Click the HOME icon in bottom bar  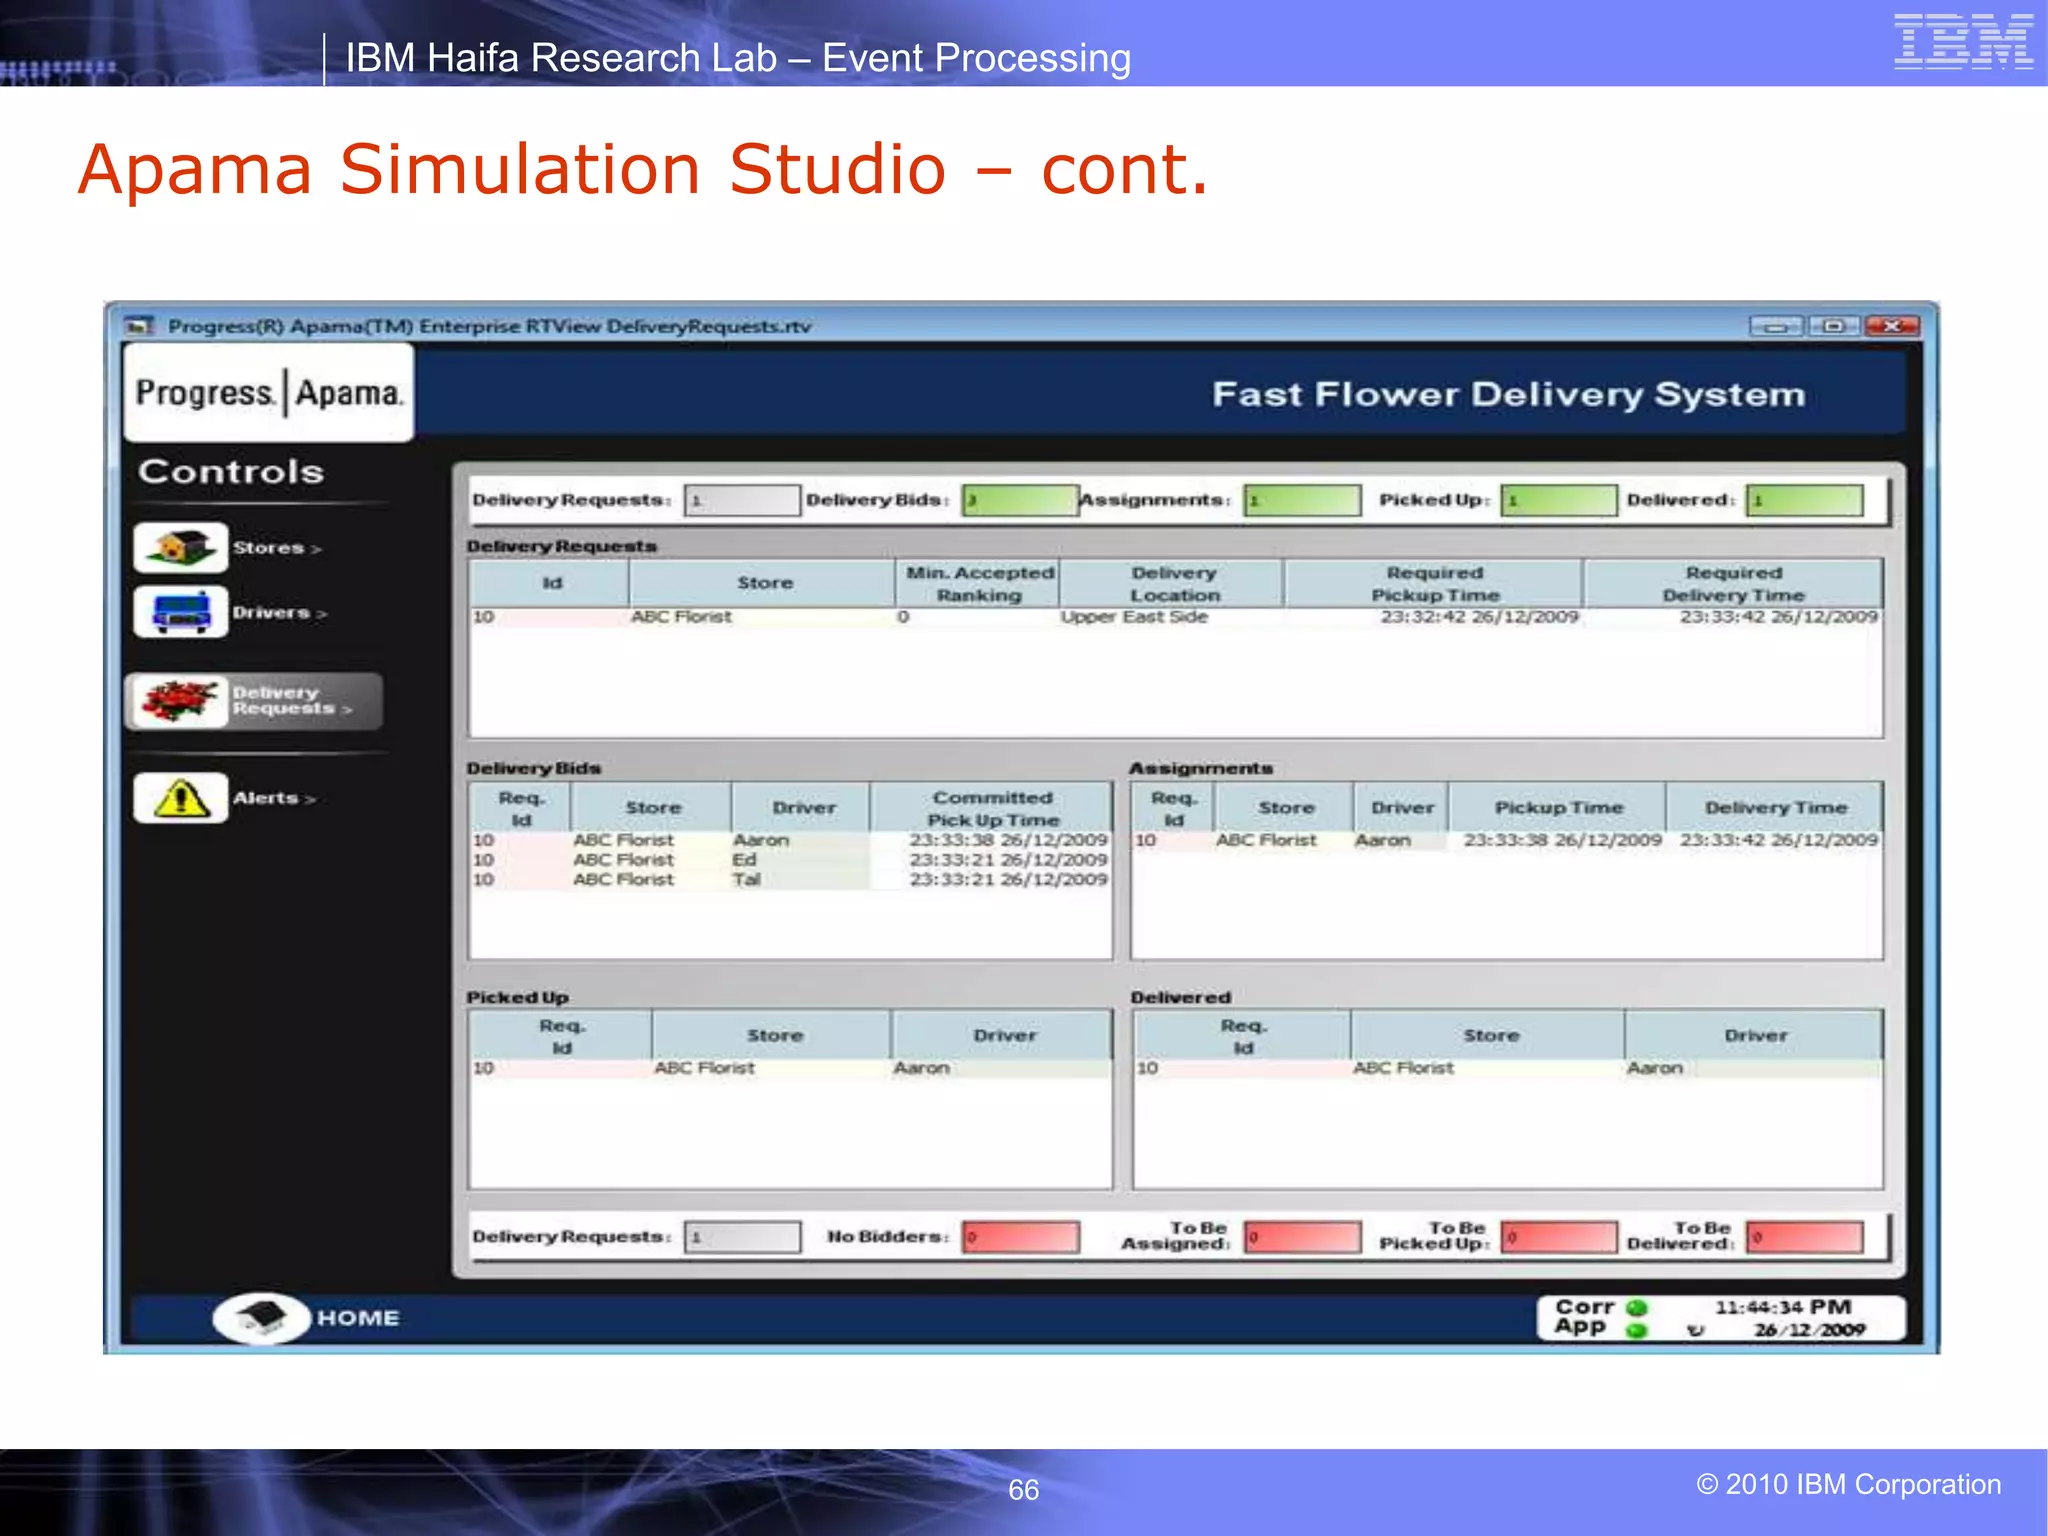262,1318
